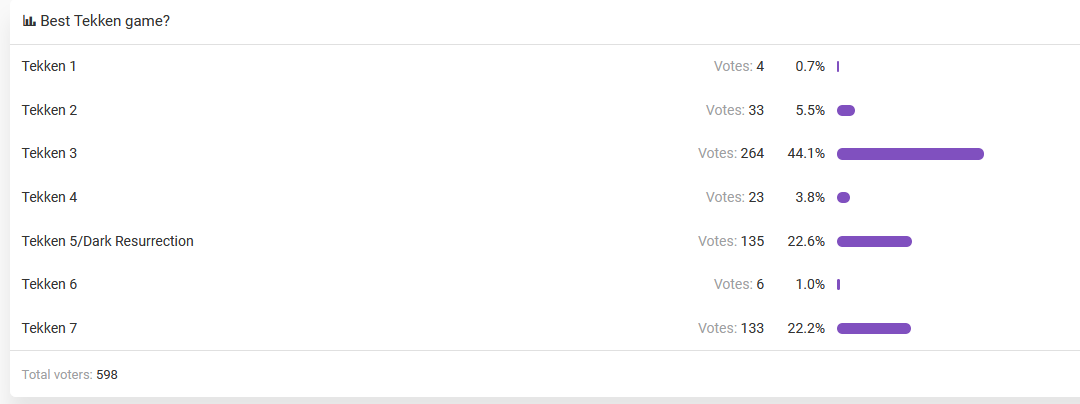The width and height of the screenshot is (1080, 404).
Task: Choose the Tekken 4 option text
Action: [50, 198]
